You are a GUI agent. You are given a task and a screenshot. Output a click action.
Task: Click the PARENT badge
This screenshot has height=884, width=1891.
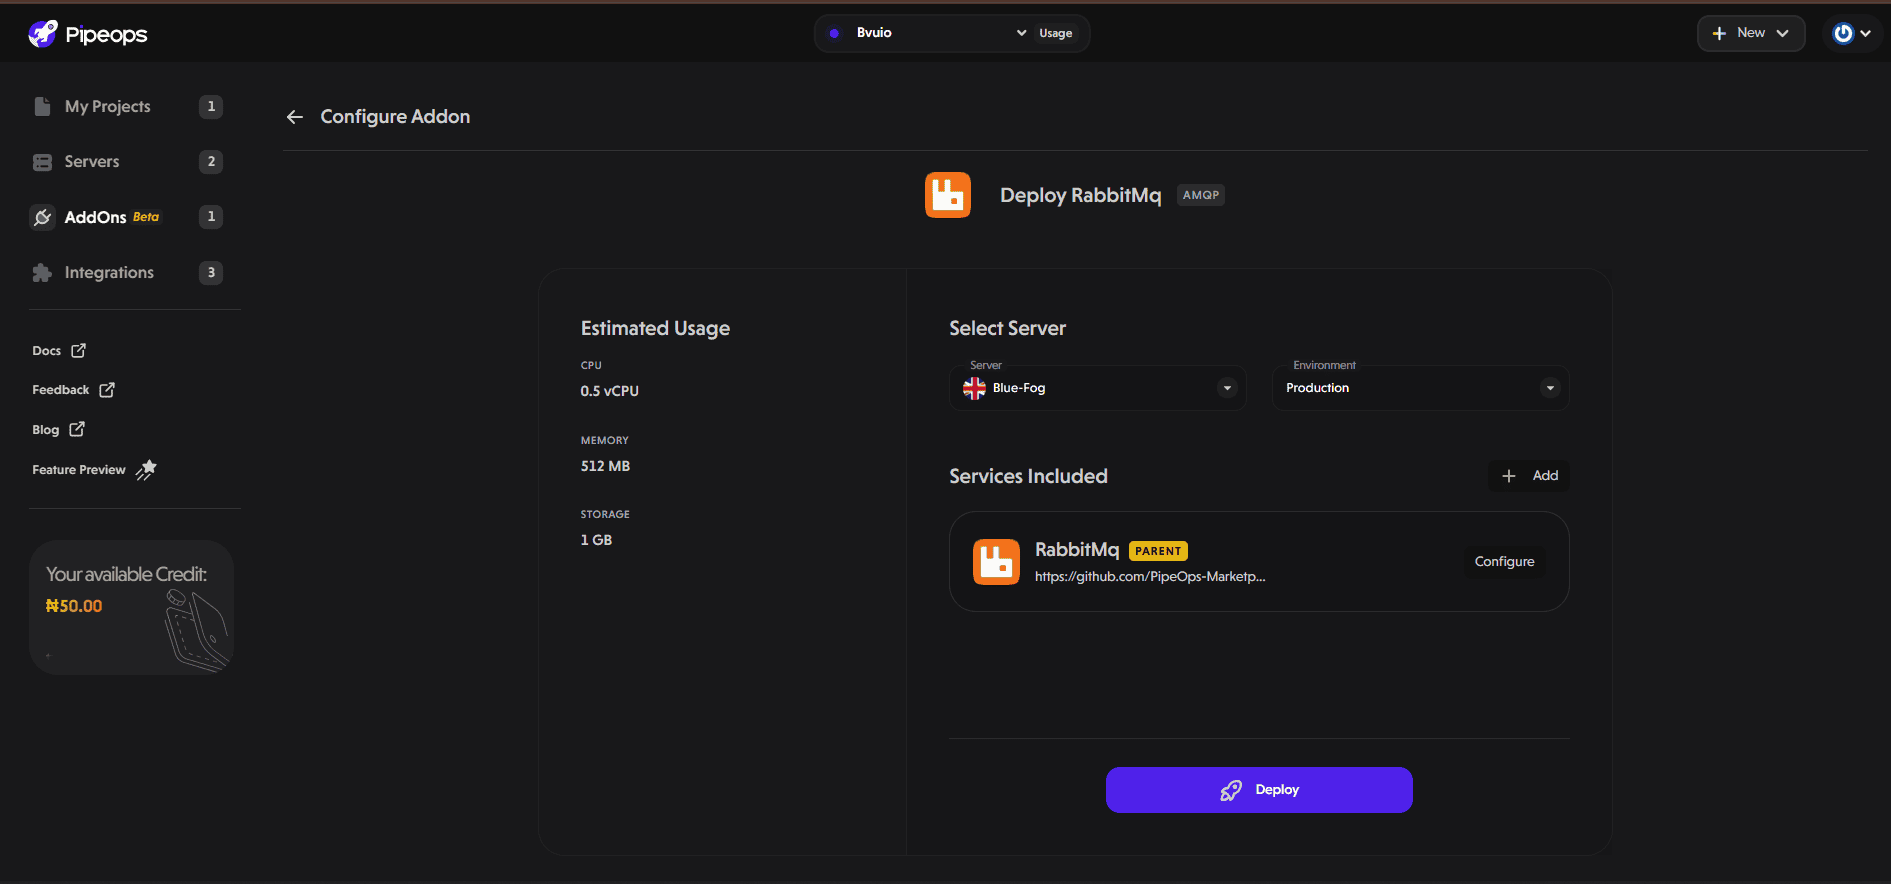coord(1158,551)
